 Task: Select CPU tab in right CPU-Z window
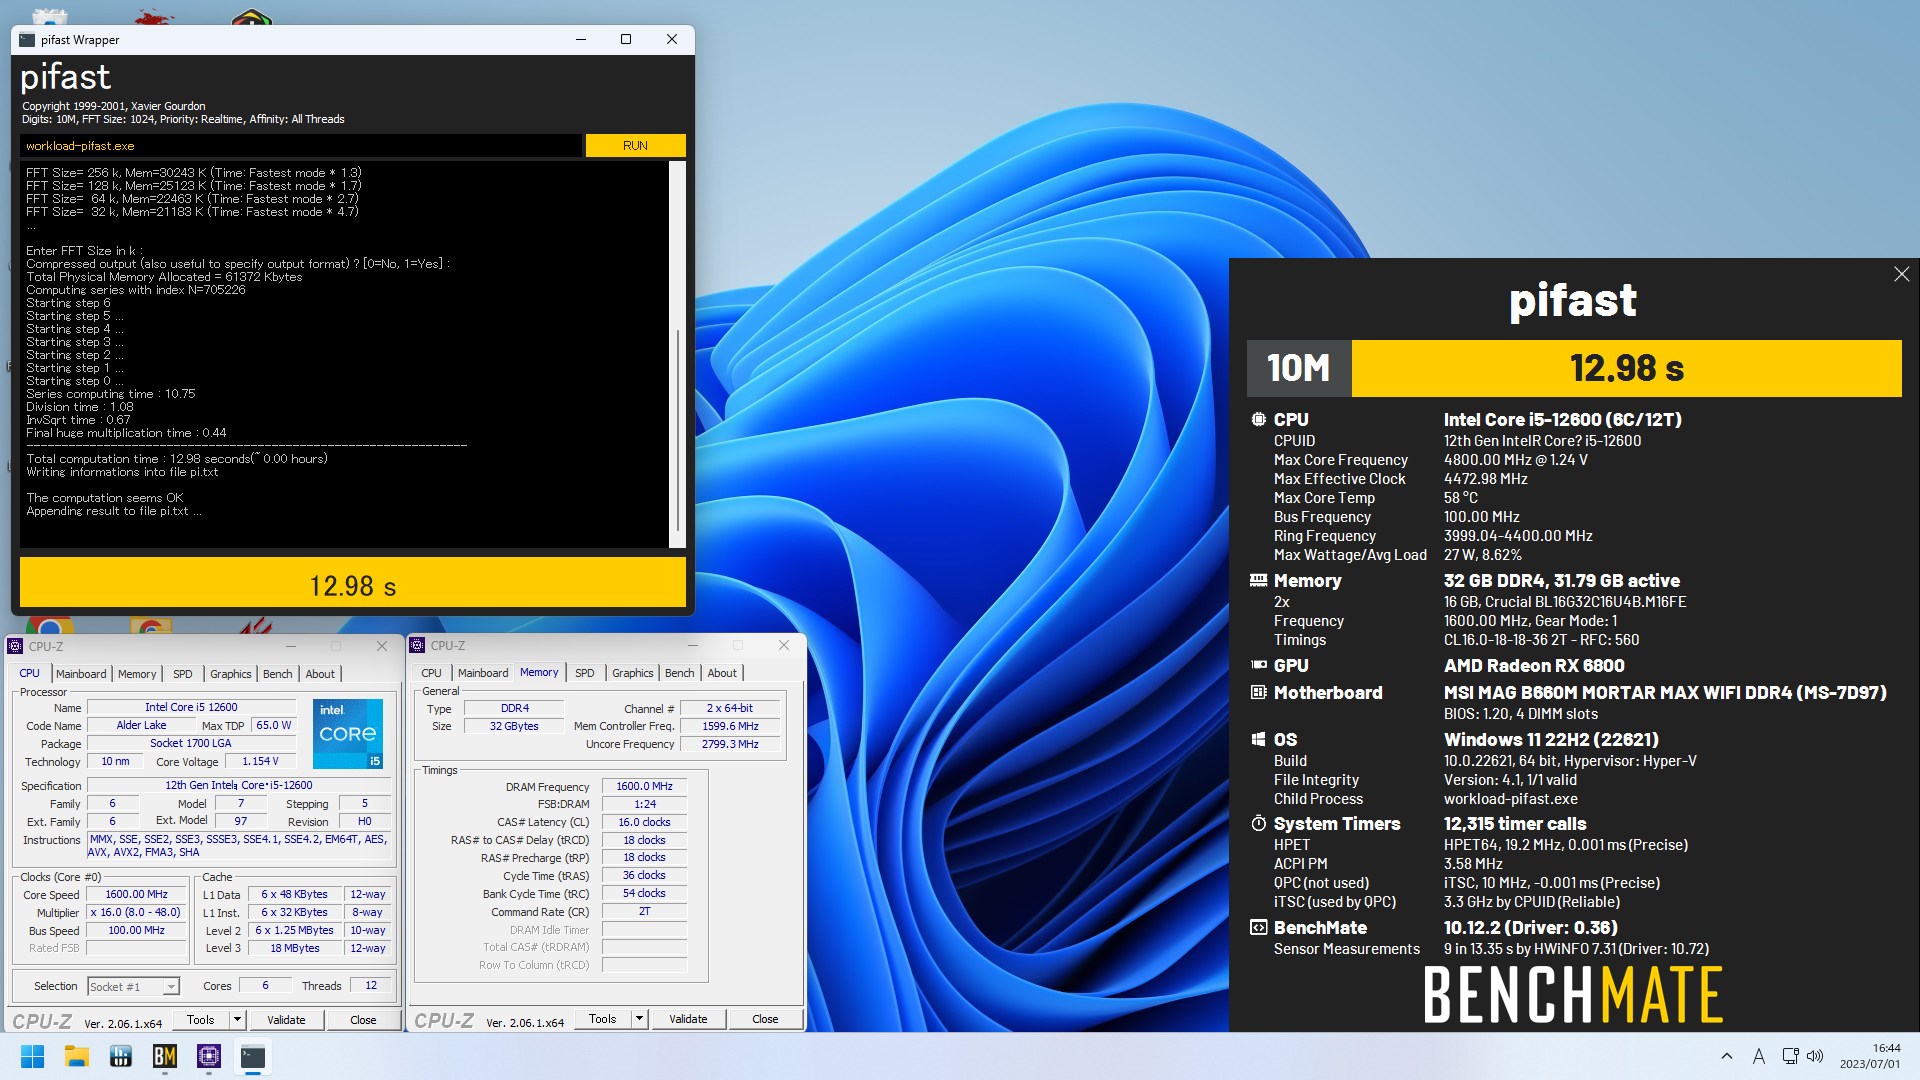(431, 673)
